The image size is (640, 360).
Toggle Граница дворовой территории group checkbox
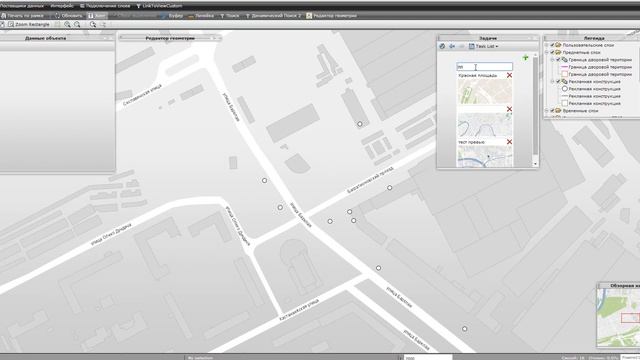point(558,60)
